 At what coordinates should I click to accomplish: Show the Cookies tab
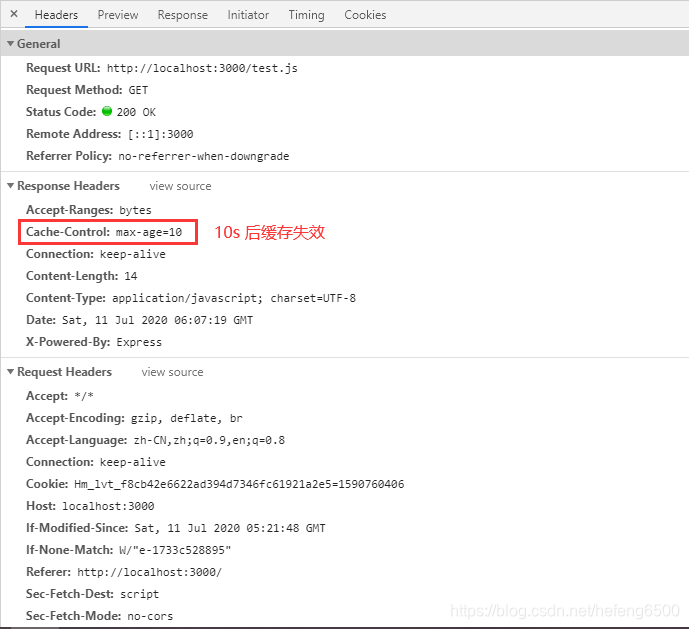point(365,15)
